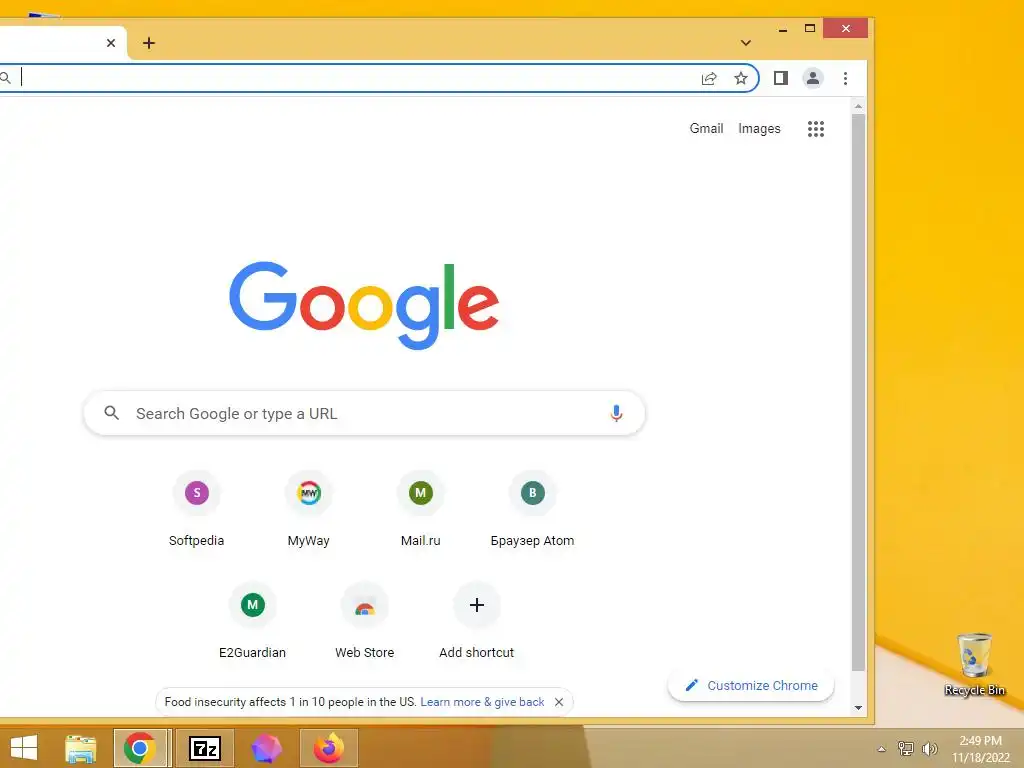Open the Web Store shortcut
Viewport: 1024px width, 768px height.
[x=364, y=622]
